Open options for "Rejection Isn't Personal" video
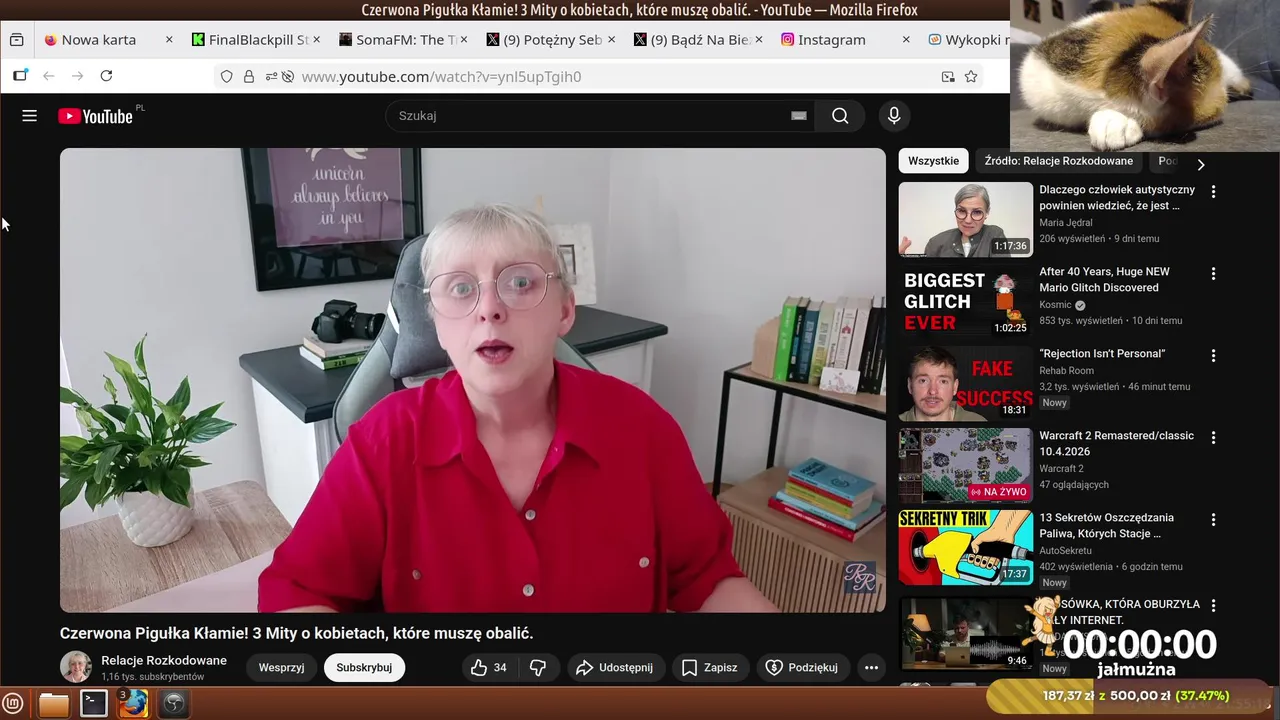The width and height of the screenshot is (1280, 720). coord(1213,355)
